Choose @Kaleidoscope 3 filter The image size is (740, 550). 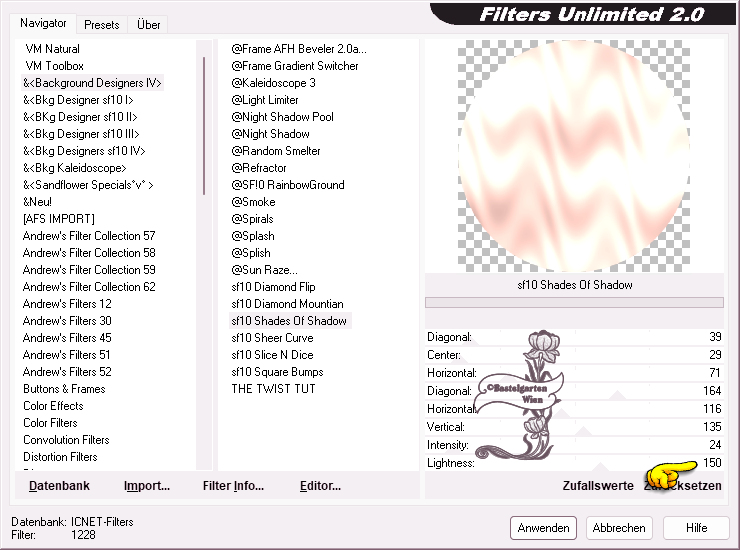(273, 83)
